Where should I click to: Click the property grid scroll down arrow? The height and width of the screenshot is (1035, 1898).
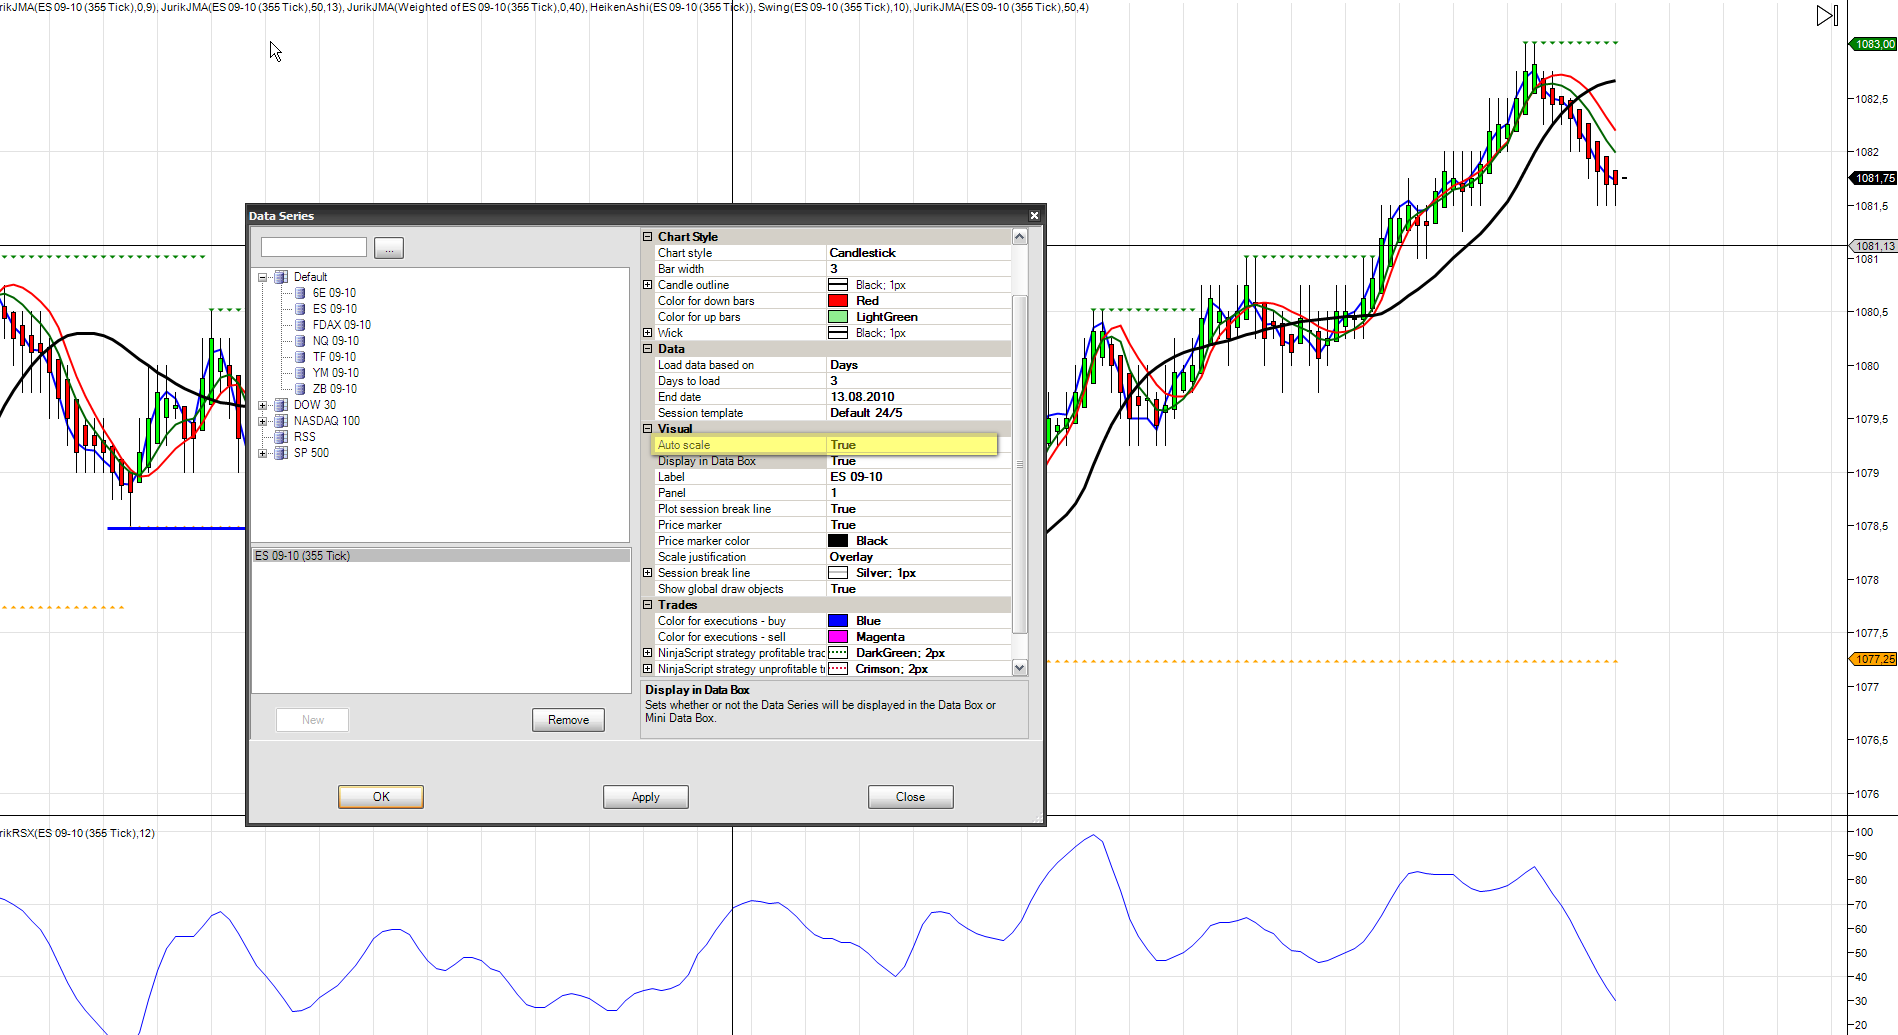(1019, 668)
